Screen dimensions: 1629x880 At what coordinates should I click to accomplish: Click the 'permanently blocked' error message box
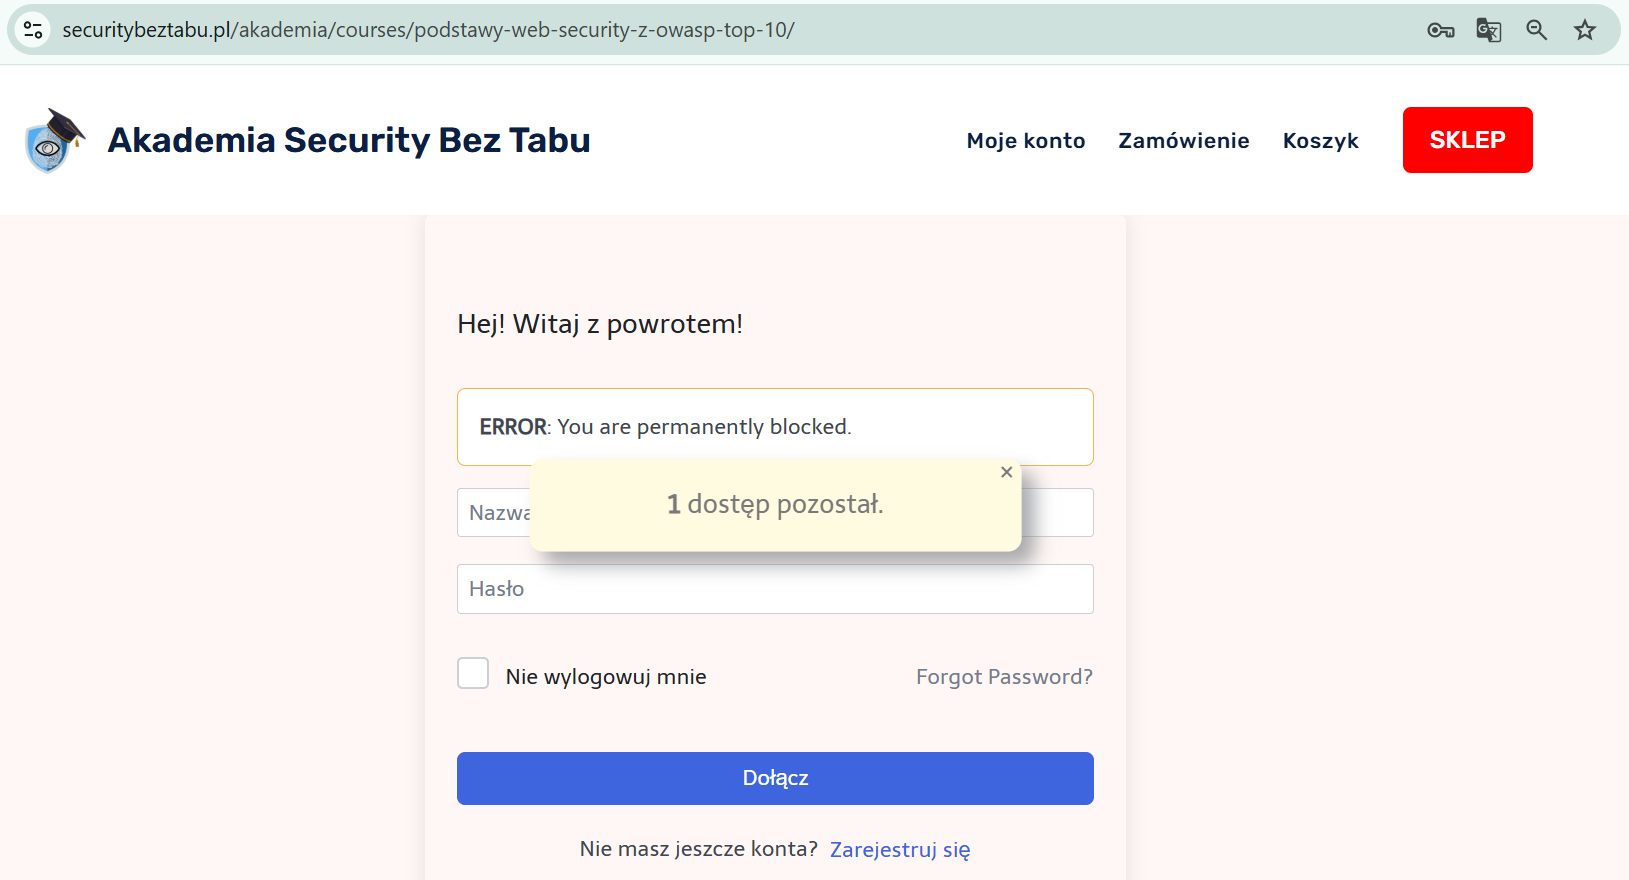pyautogui.click(x=775, y=427)
